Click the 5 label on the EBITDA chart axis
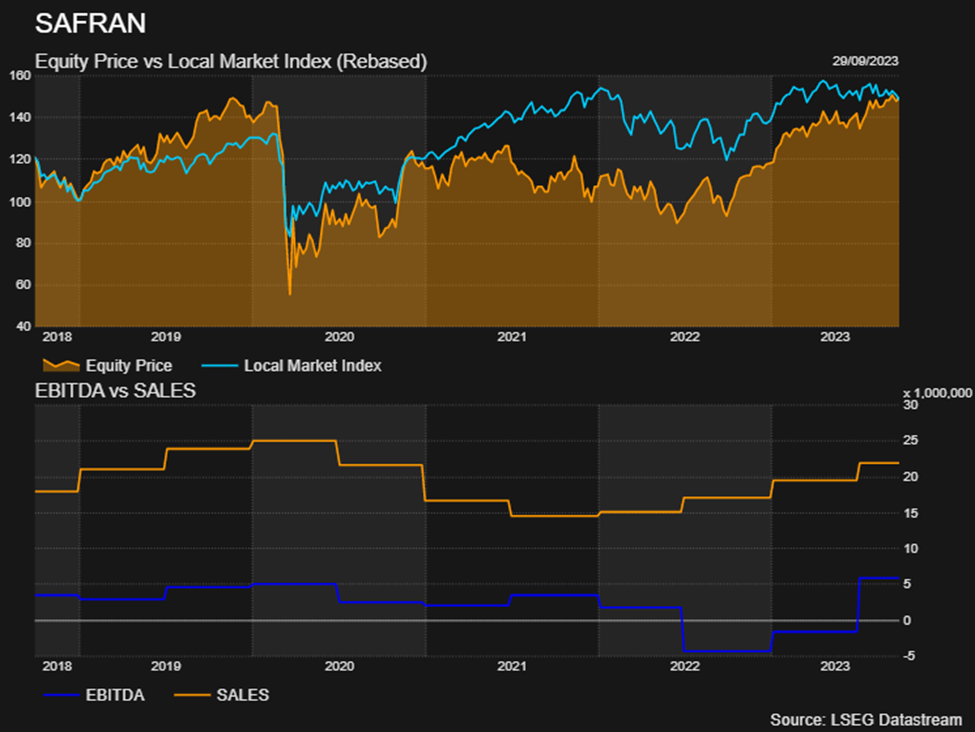Viewport: 975px width, 732px height. pyautogui.click(x=907, y=584)
